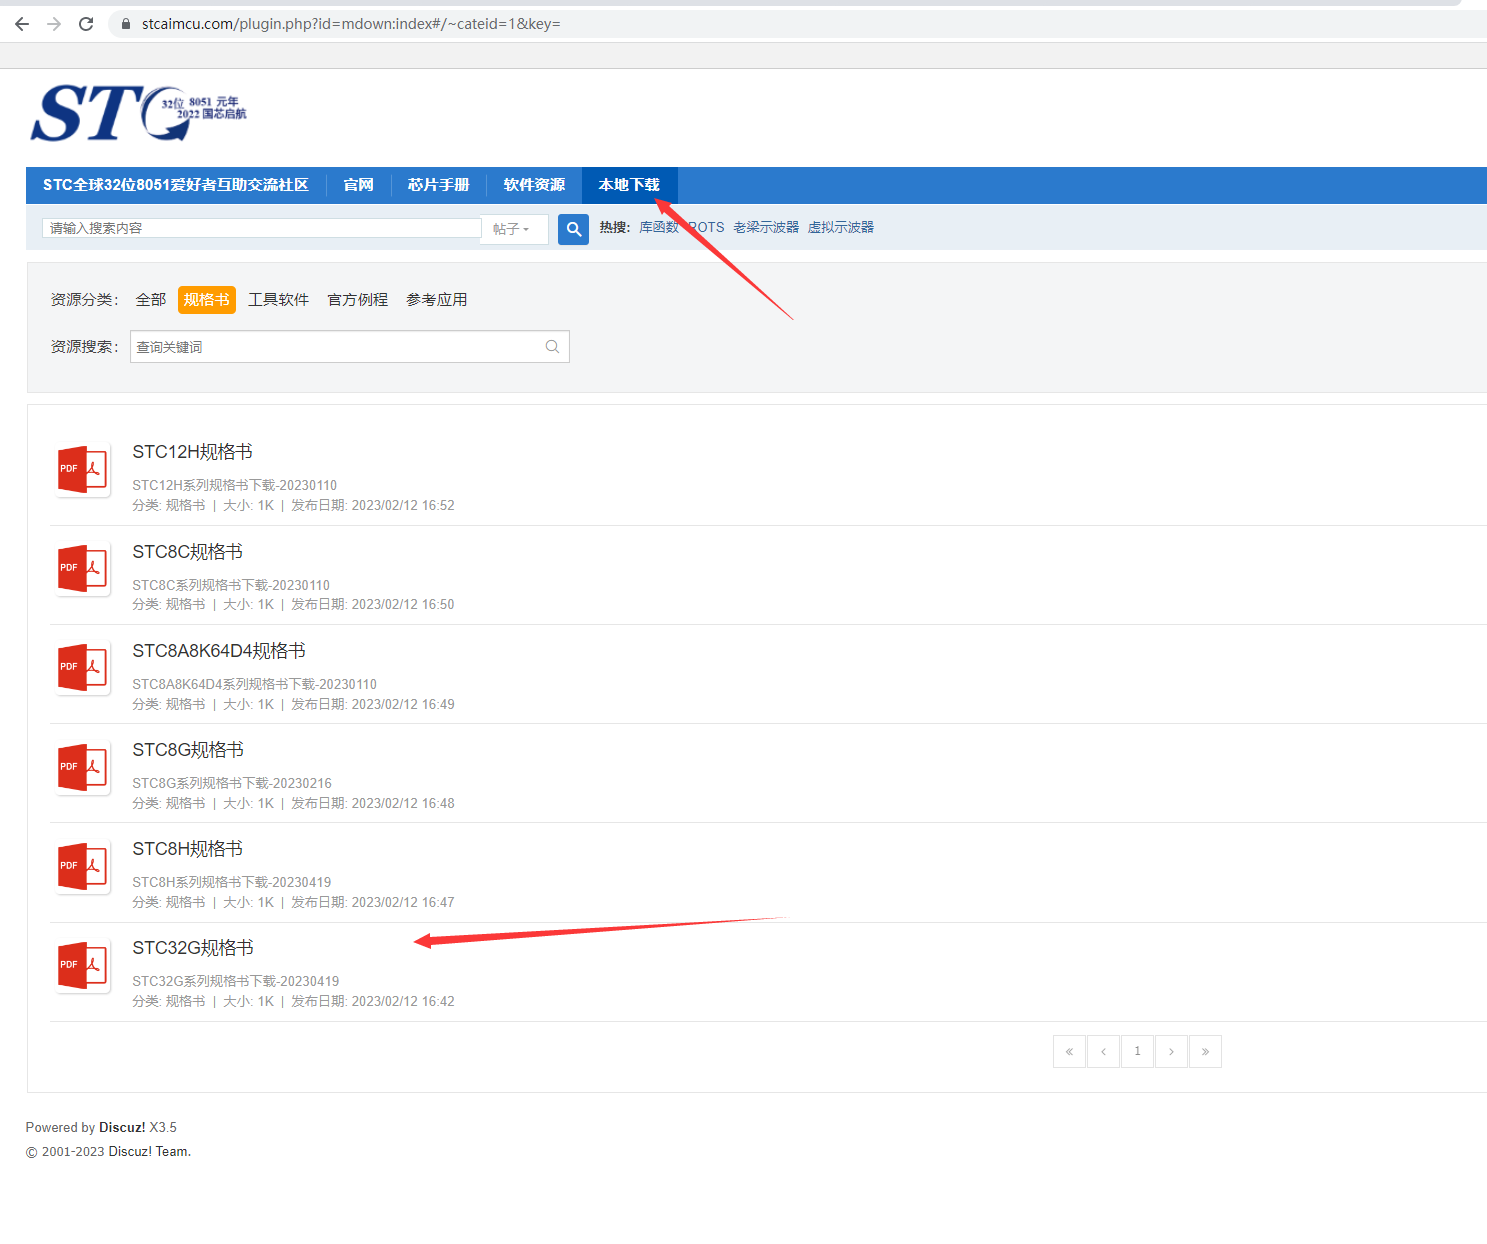Click the padlock site info icon
The height and width of the screenshot is (1244, 1487).
point(126,24)
